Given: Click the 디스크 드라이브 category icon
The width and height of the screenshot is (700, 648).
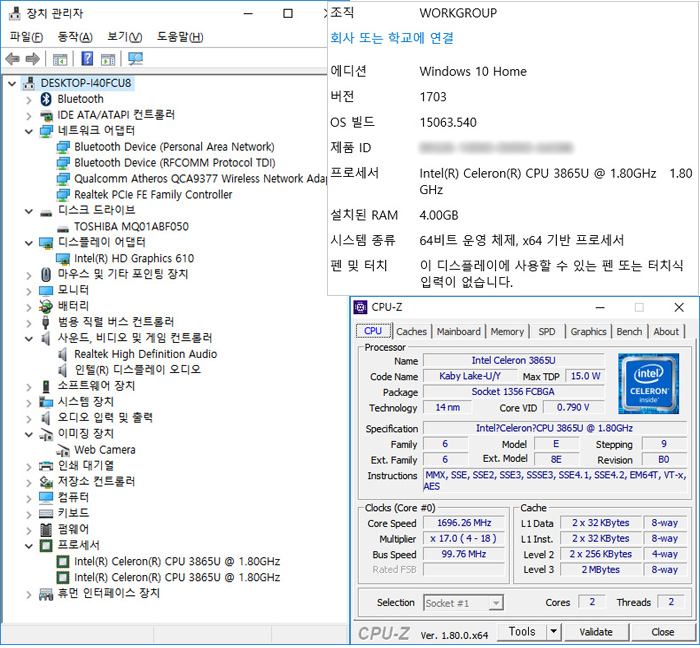Looking at the screenshot, I should [46, 213].
